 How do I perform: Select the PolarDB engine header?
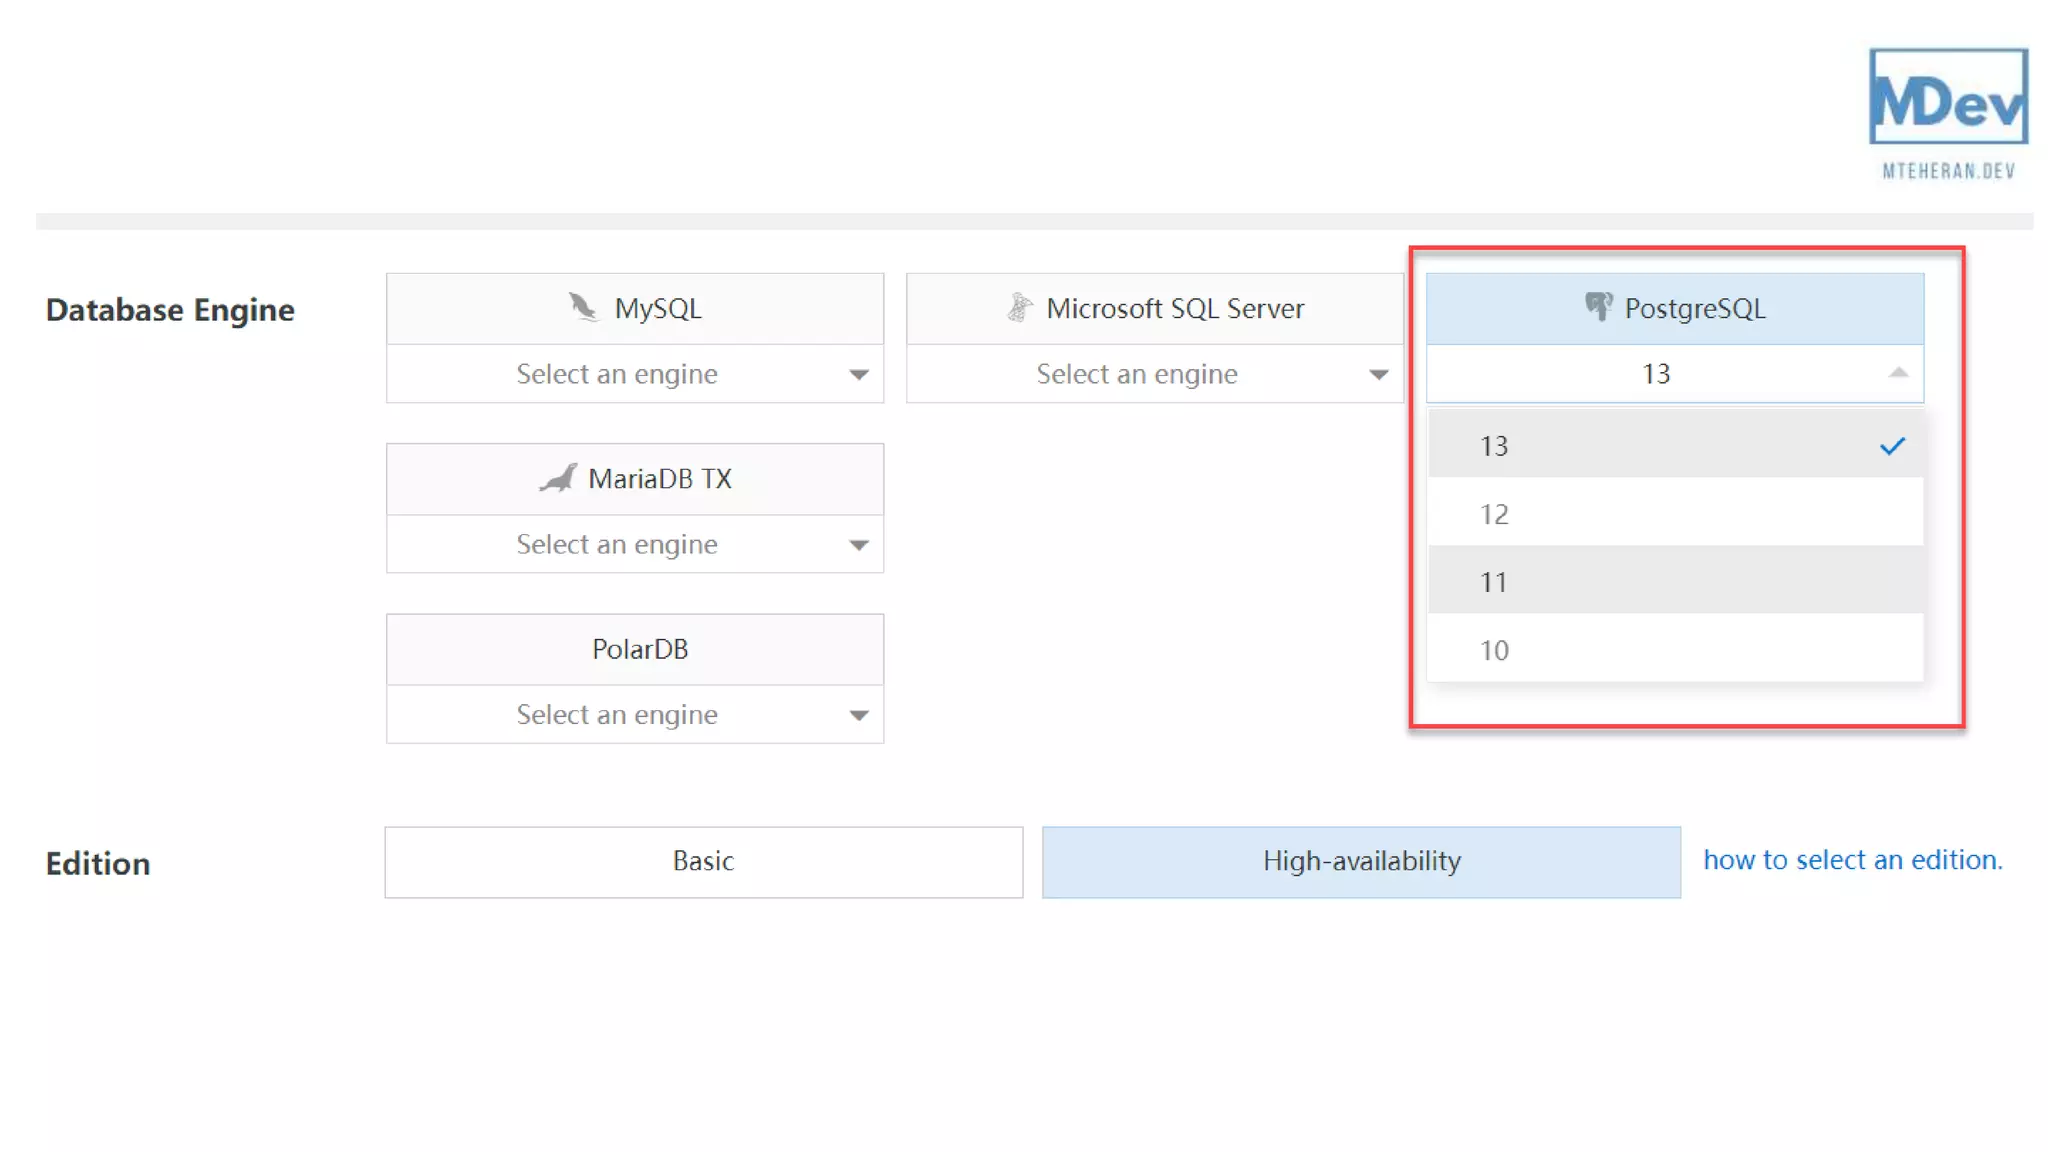pyautogui.click(x=635, y=650)
